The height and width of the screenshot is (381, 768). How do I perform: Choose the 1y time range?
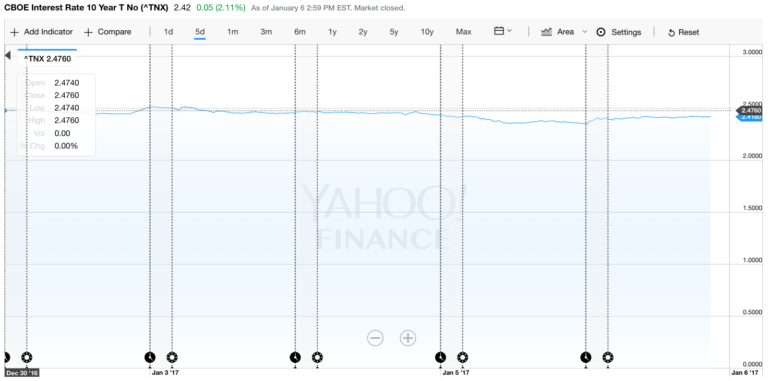point(333,32)
